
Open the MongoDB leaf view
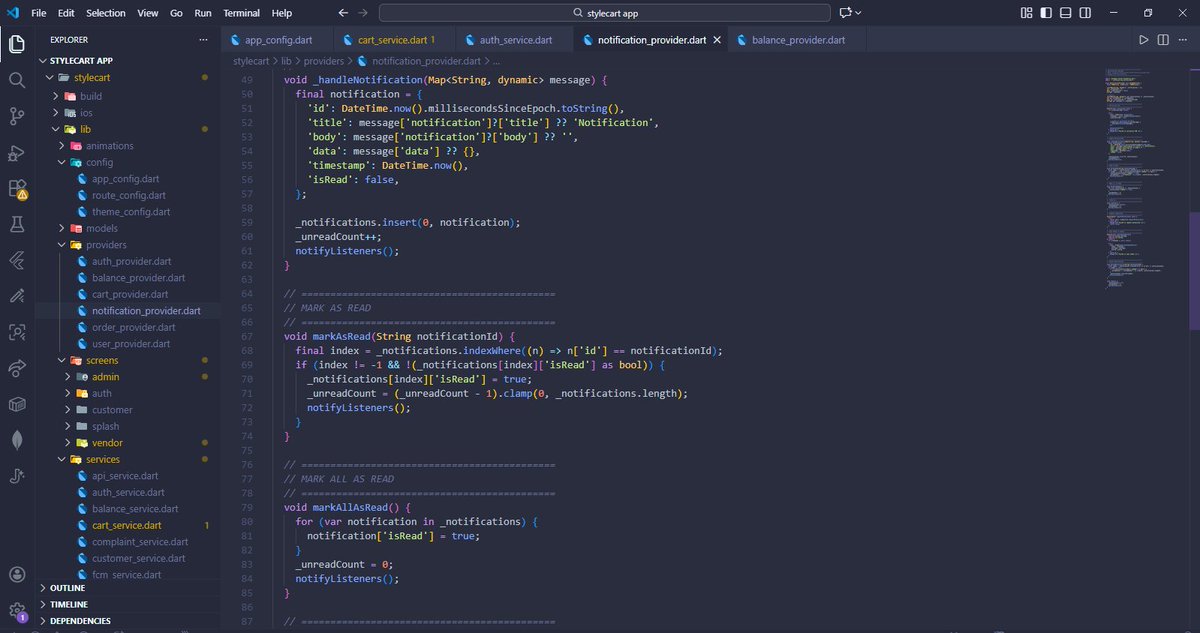click(x=17, y=440)
